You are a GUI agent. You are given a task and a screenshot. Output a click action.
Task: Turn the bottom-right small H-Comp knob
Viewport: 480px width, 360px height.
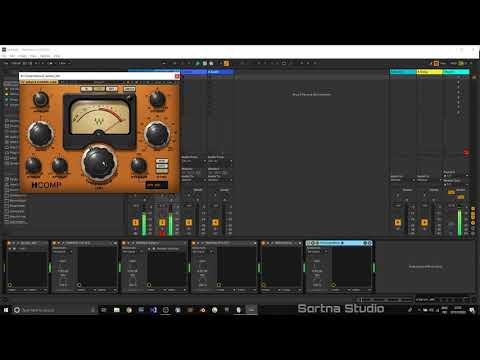tap(139, 165)
